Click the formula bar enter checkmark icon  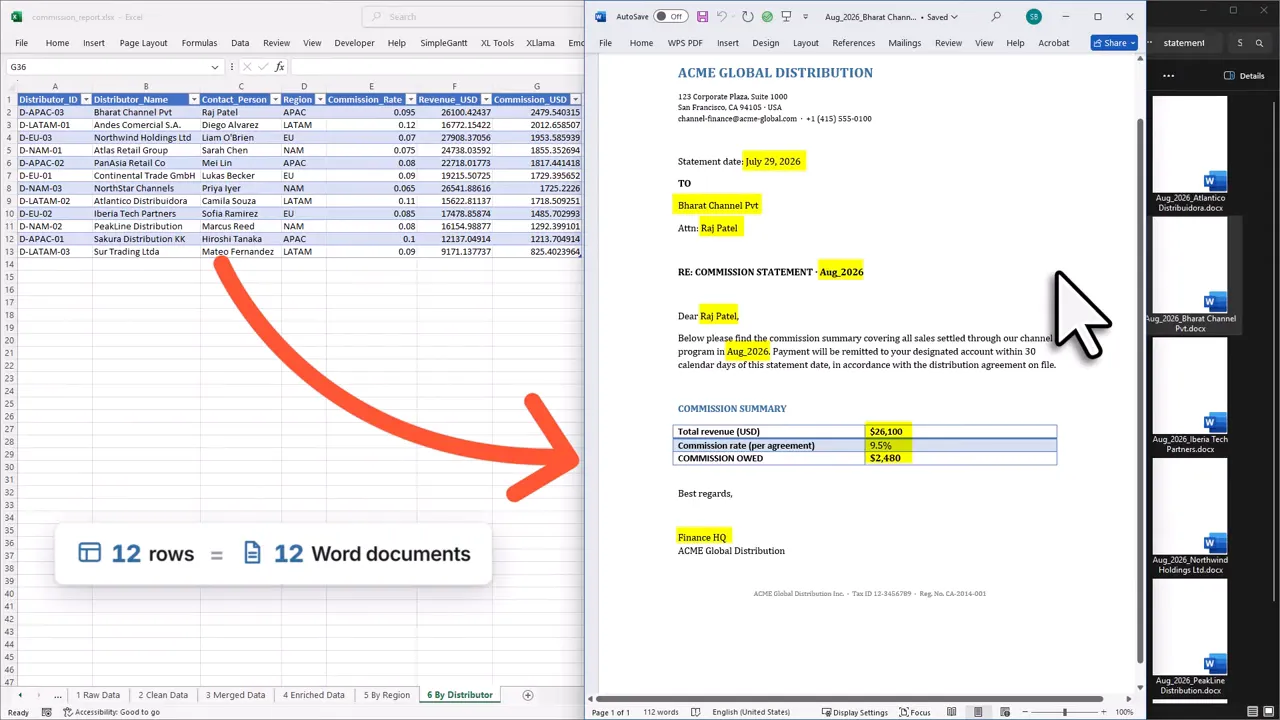pos(263,67)
